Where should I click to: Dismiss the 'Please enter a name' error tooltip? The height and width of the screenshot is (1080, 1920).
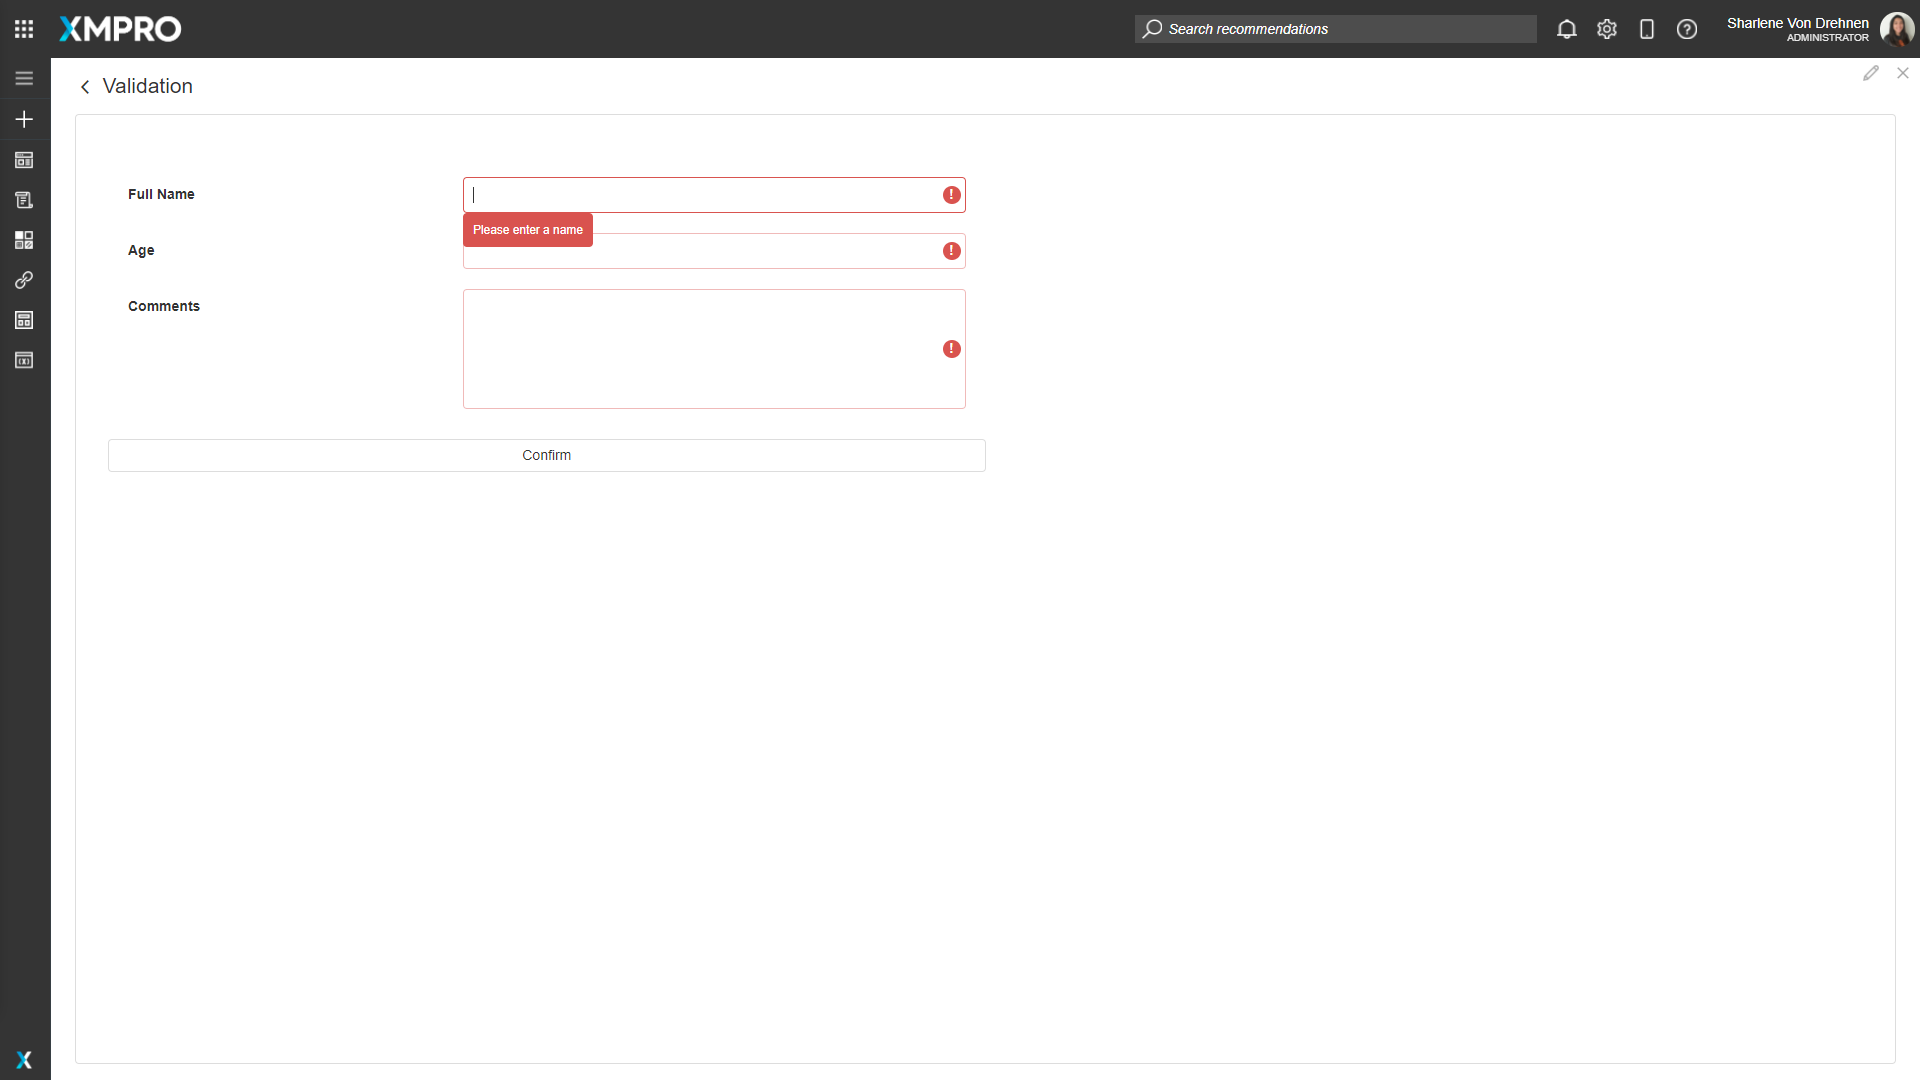527,229
